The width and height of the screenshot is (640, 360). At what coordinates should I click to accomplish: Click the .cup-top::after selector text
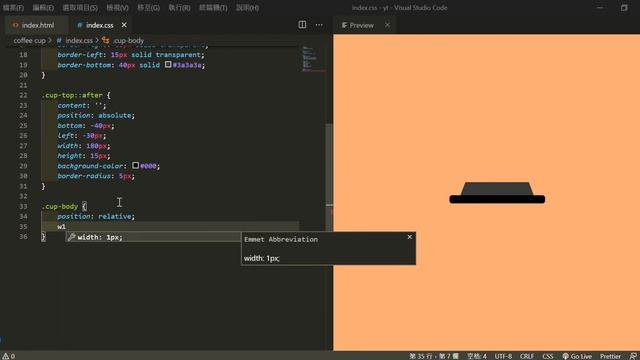coord(72,95)
